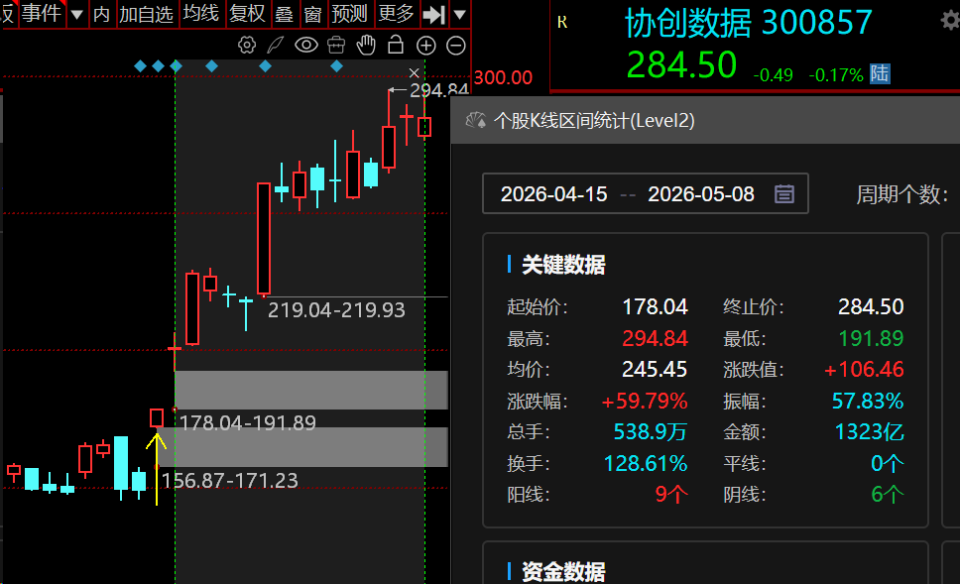Click the 资金数据 section heading
960x584 pixels.
point(563,572)
